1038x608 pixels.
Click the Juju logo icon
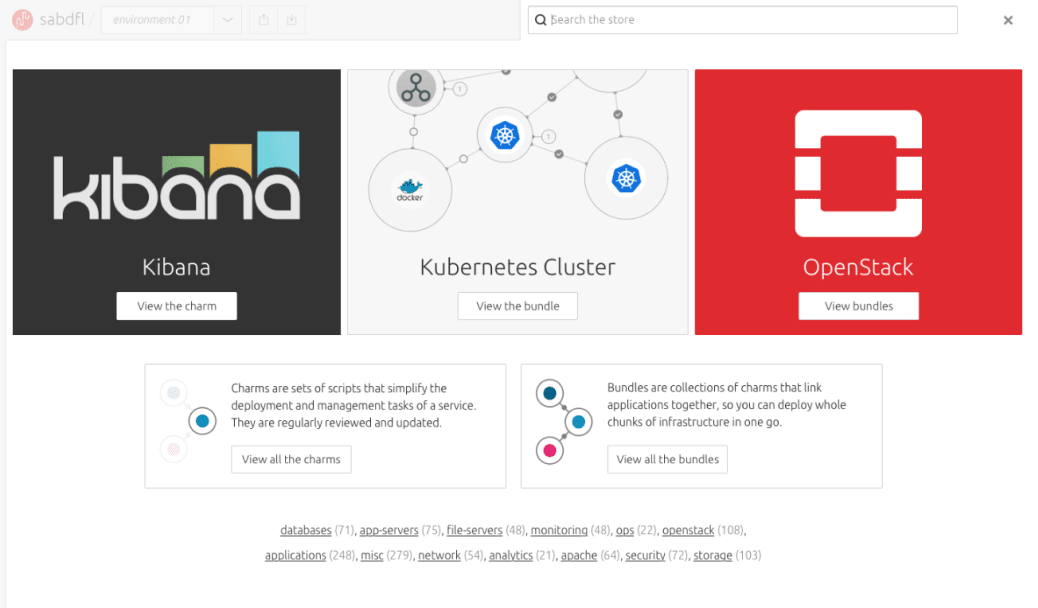pos(23,20)
